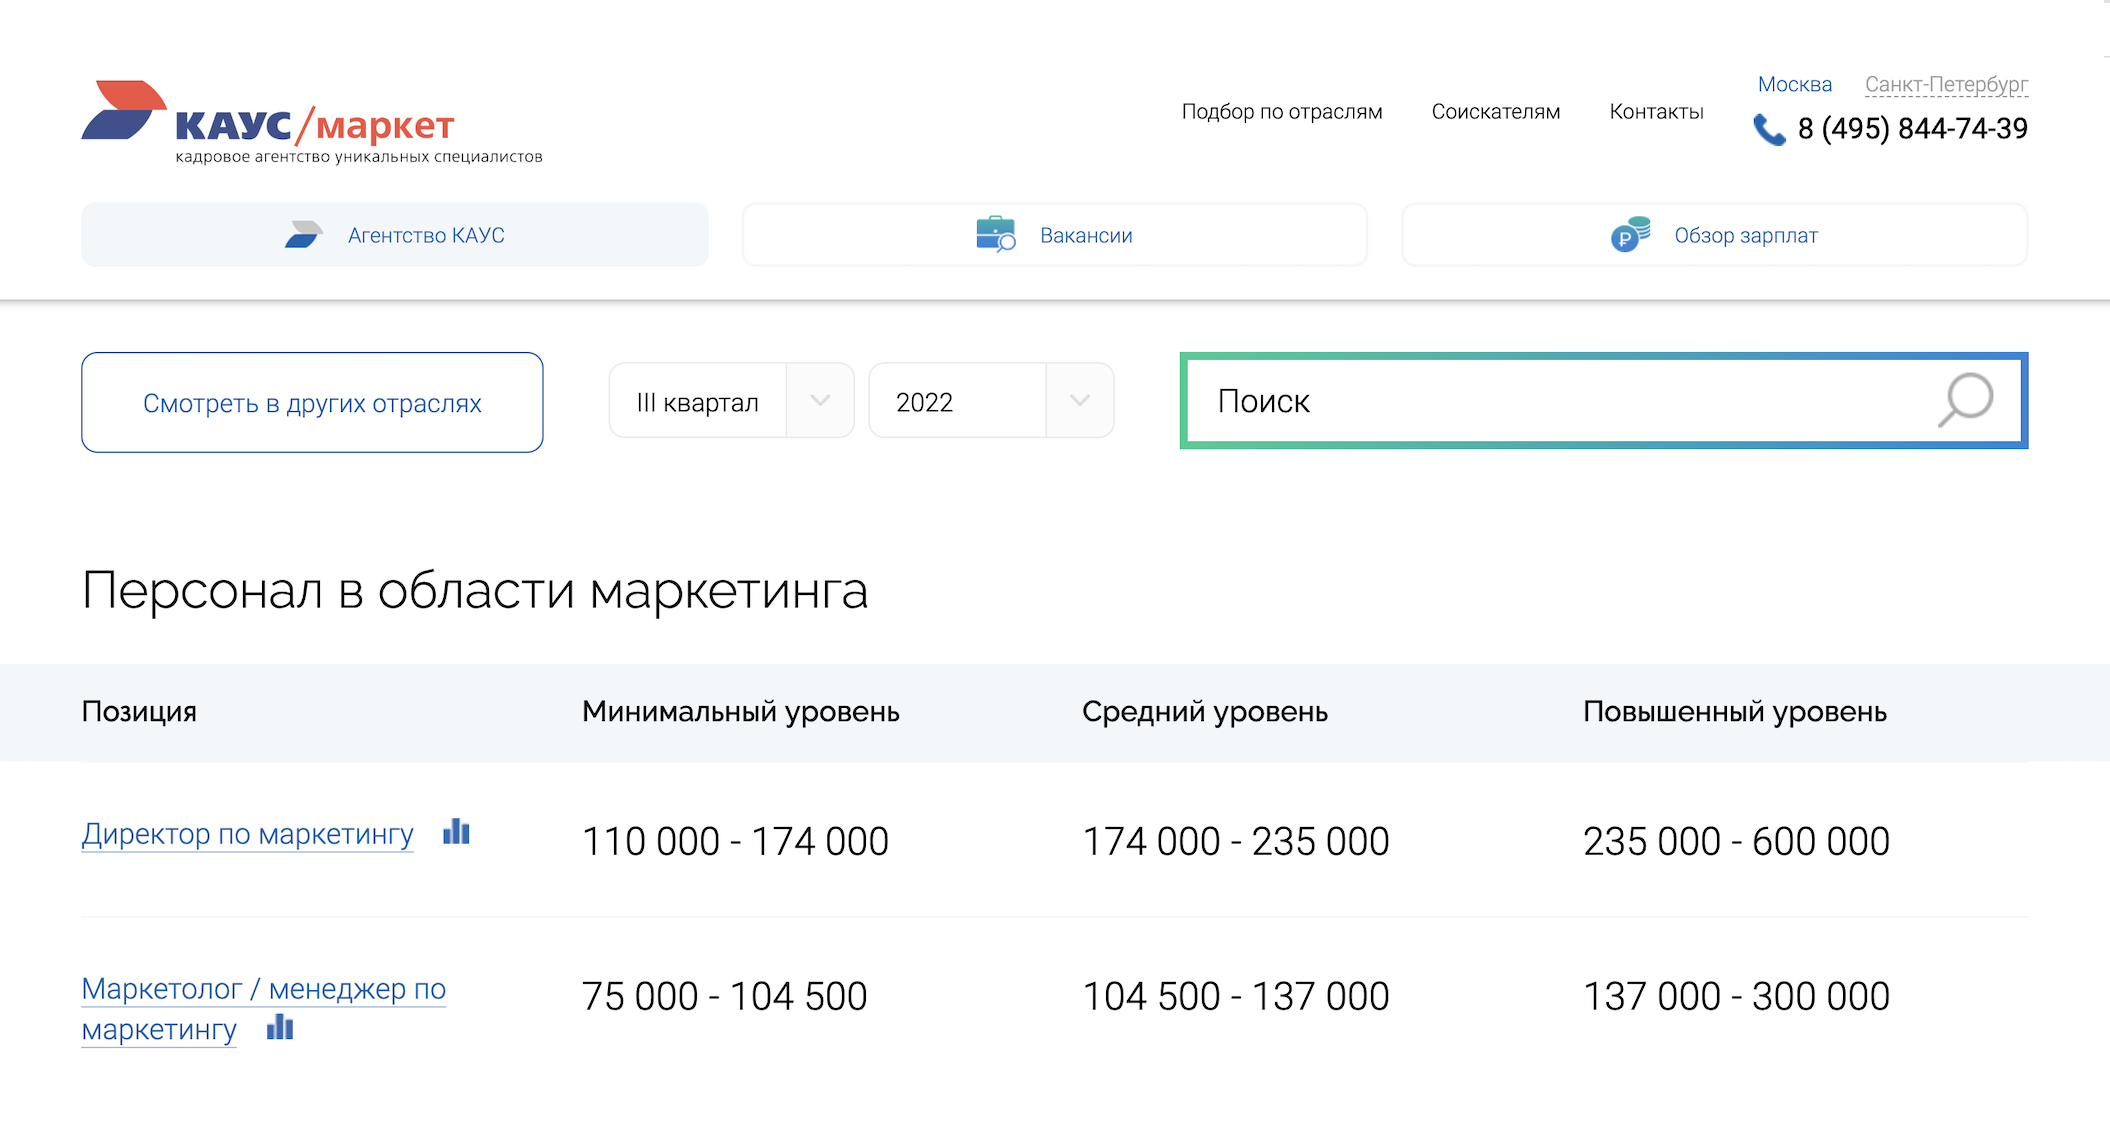Screen dimensions: 2110x1136
Task: Click the 235 000 - 600 000 cell
Action: pyautogui.click(x=1736, y=841)
